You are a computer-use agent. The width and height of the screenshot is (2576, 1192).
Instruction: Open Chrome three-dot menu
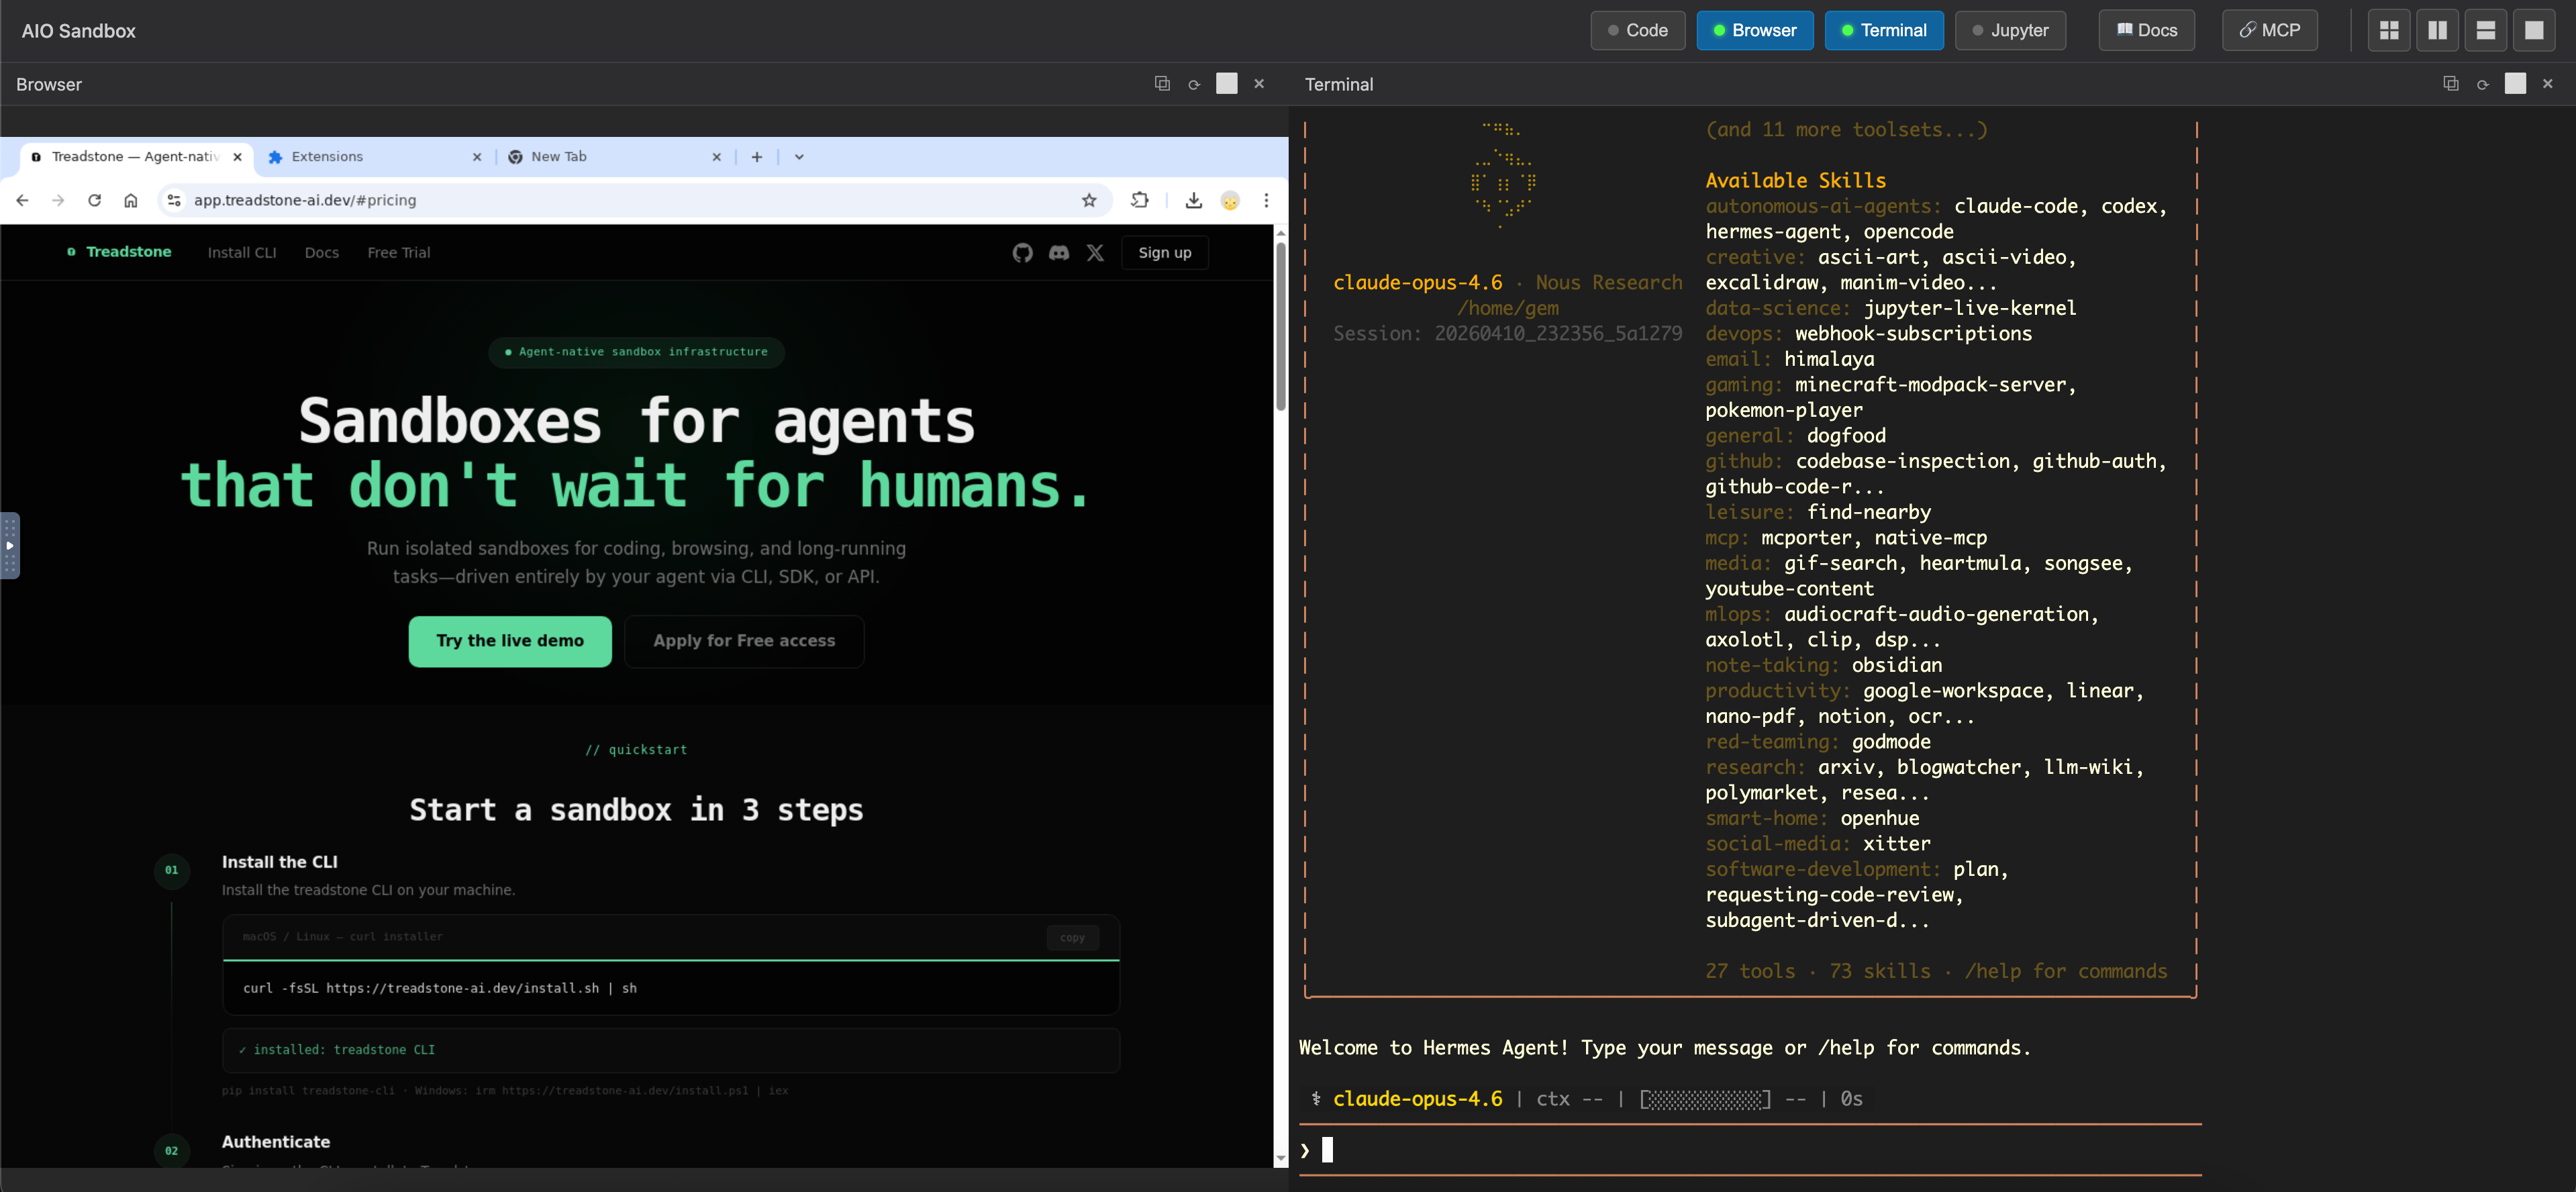click(x=1266, y=200)
